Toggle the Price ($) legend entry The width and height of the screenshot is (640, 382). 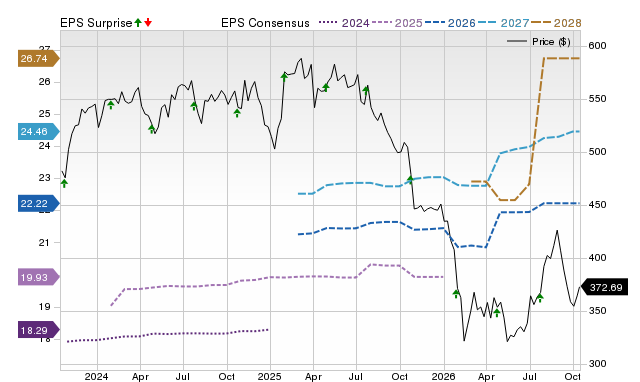coord(538,42)
